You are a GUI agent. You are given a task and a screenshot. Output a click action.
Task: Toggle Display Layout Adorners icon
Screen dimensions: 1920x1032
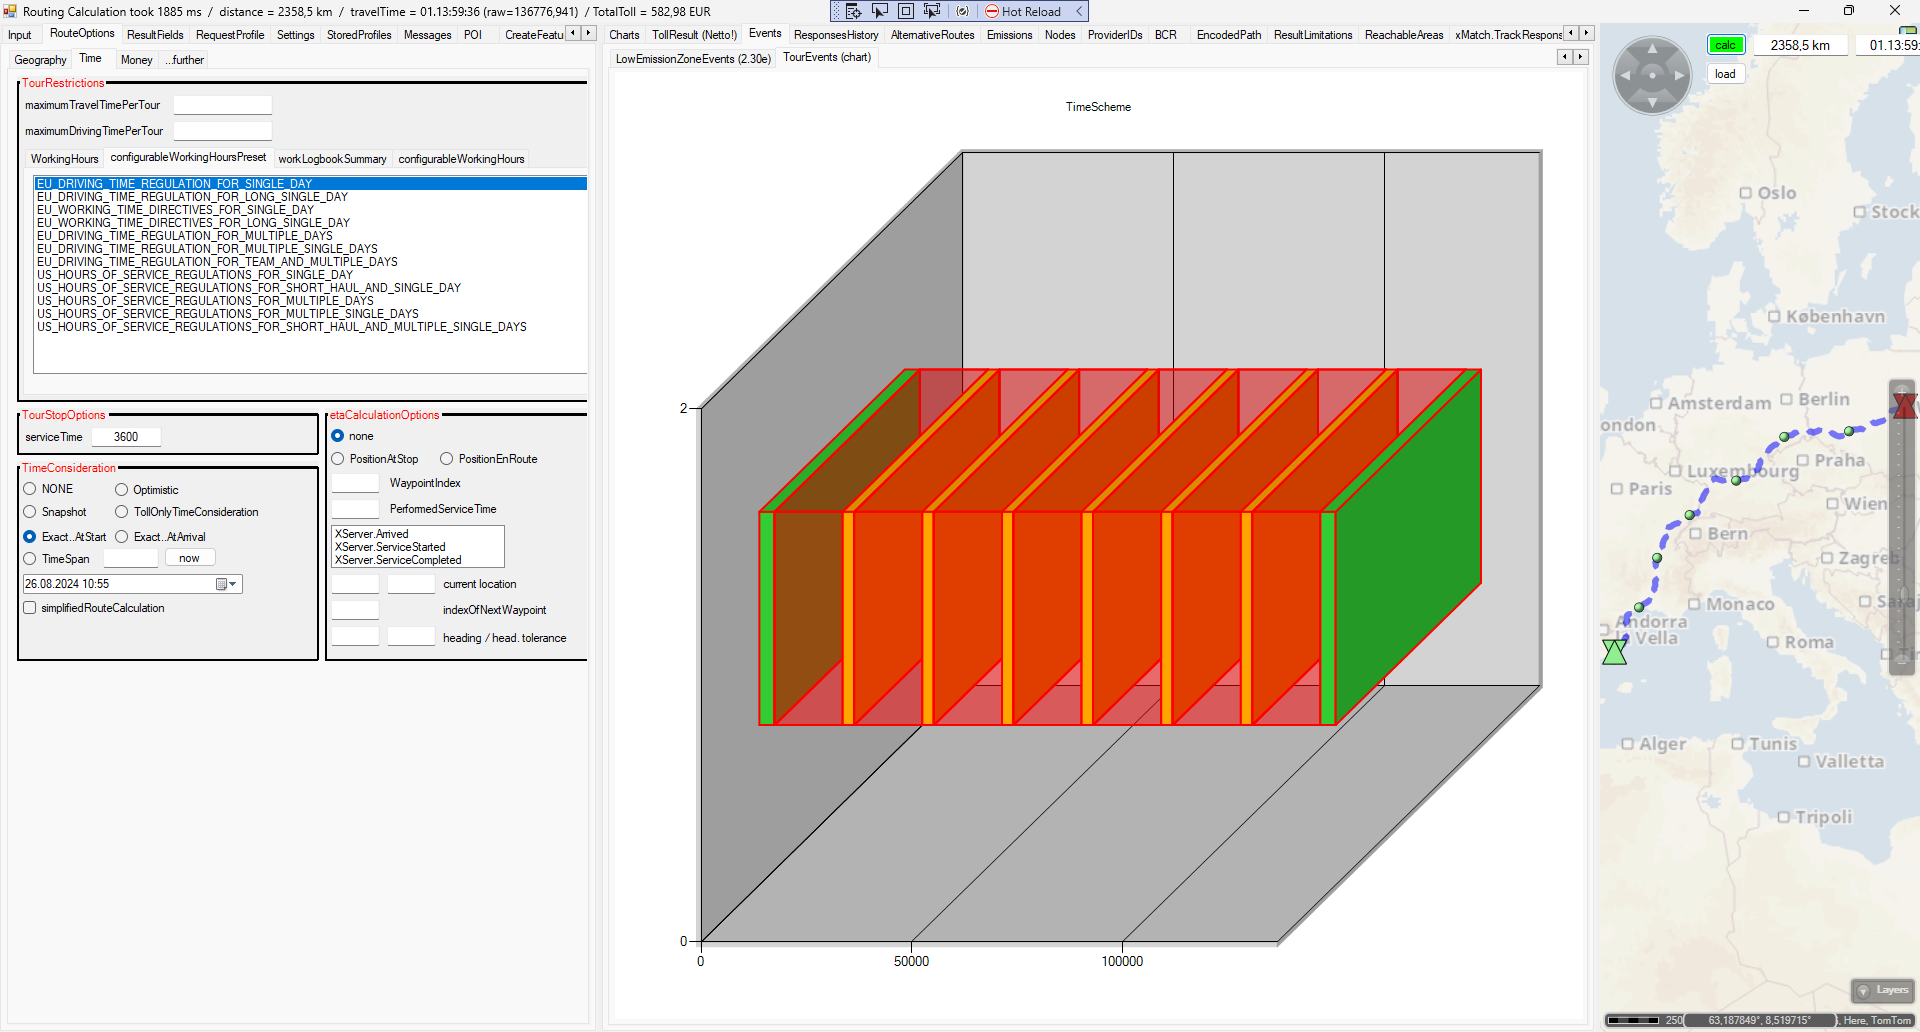[x=906, y=11]
